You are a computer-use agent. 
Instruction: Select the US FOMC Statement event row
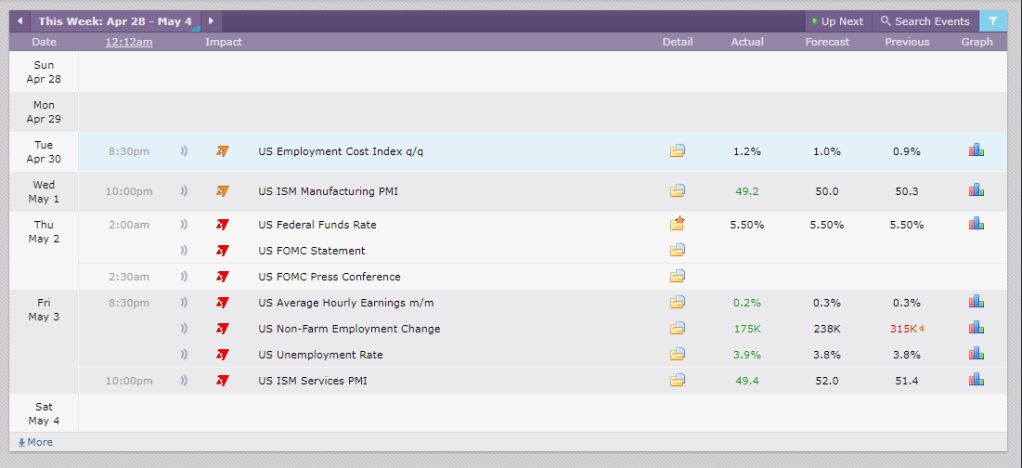pos(311,251)
